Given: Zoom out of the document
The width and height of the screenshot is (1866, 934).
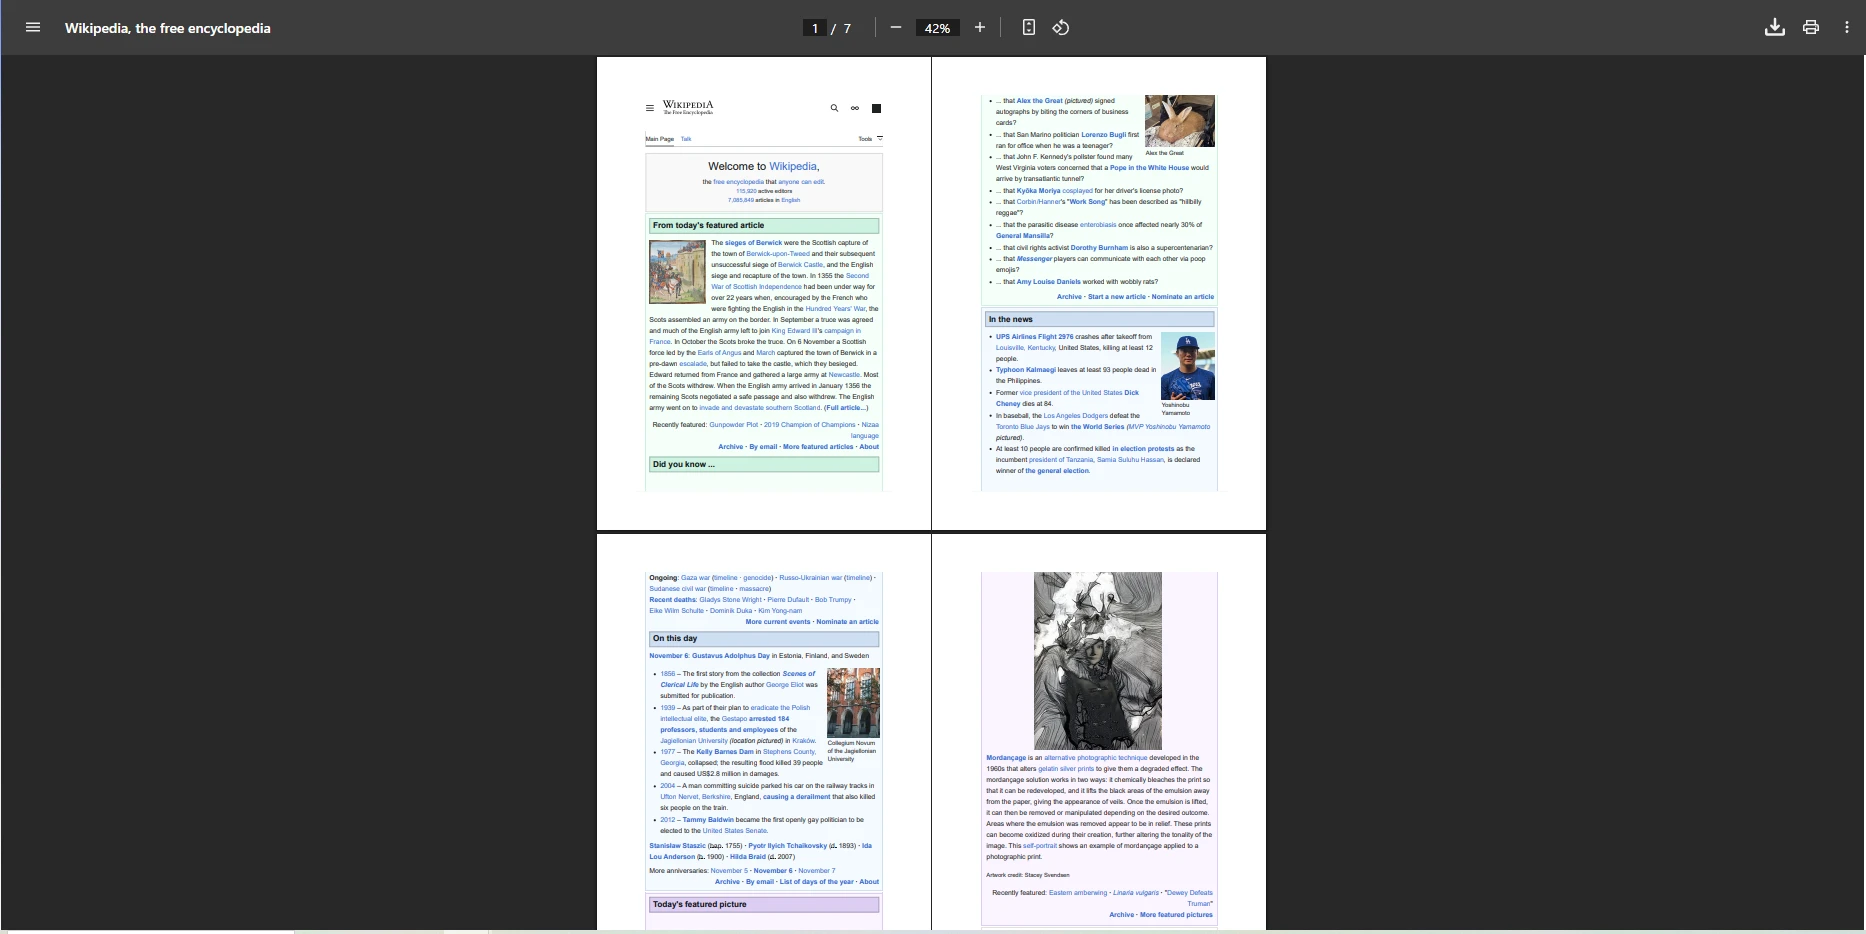Looking at the screenshot, I should (x=896, y=27).
